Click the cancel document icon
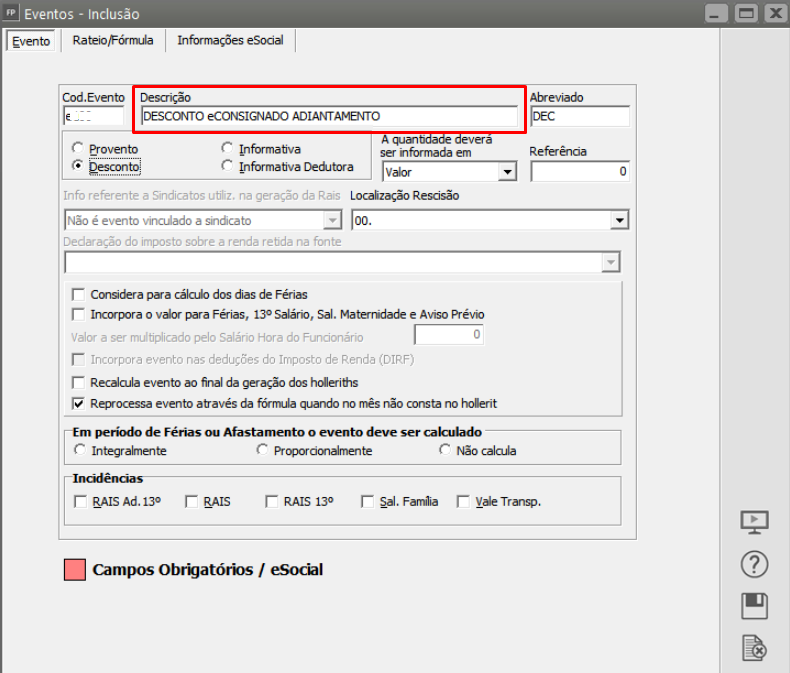The height and width of the screenshot is (673, 790). pos(753,648)
